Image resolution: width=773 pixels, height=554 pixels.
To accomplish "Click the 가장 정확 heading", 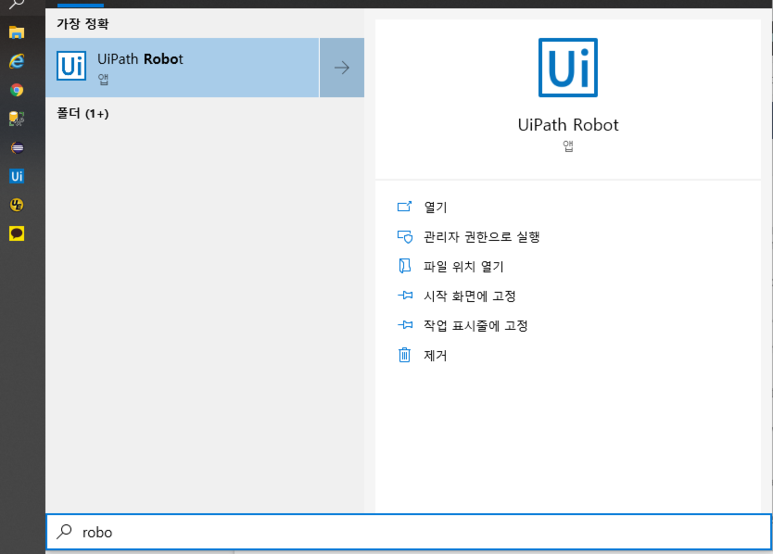I will tap(82, 24).
